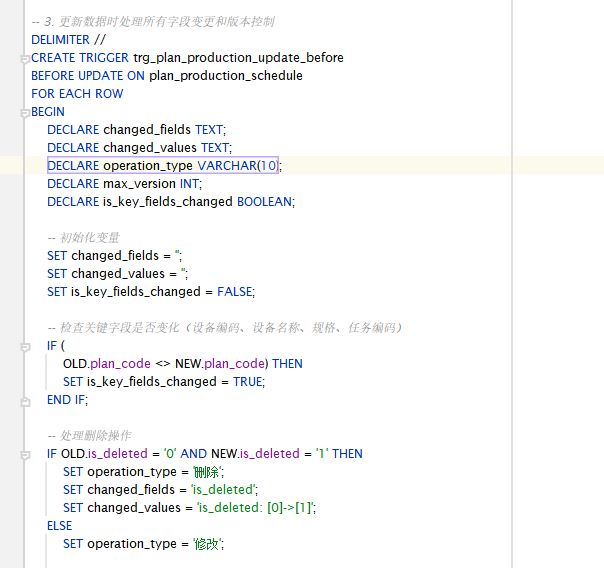Click the FOR EACH ROW line
This screenshot has height=568, width=604.
77,94
